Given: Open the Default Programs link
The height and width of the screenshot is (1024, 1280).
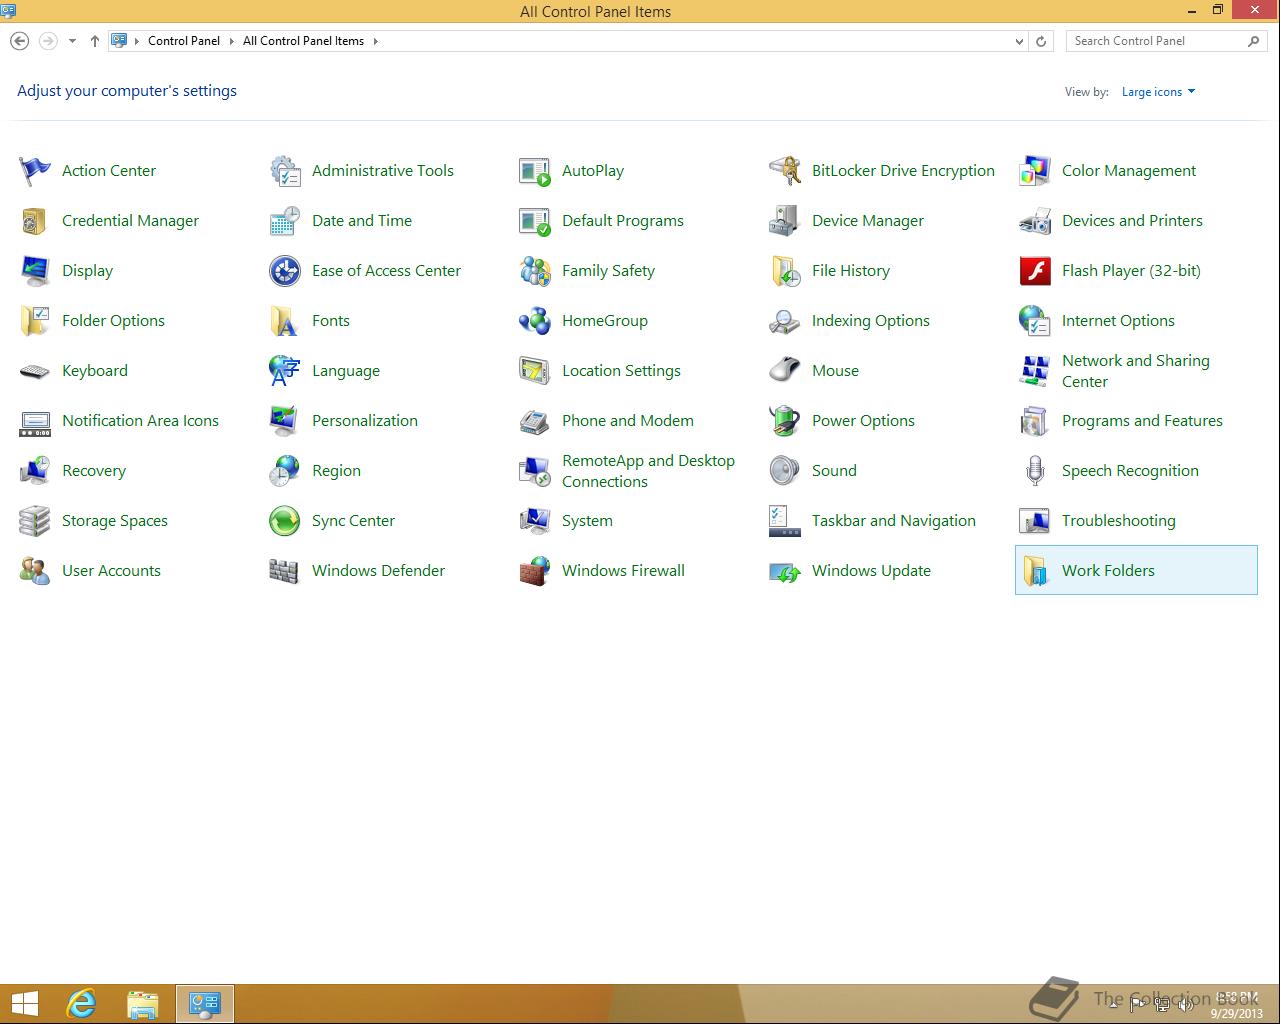Looking at the screenshot, I should (x=623, y=221).
